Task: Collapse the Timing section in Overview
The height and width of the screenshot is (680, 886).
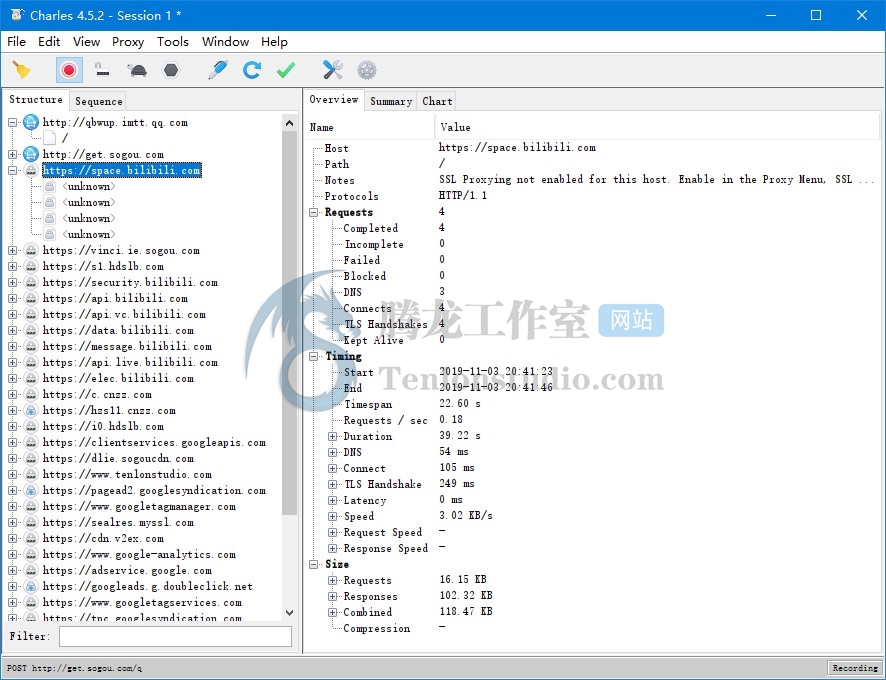Action: point(314,357)
